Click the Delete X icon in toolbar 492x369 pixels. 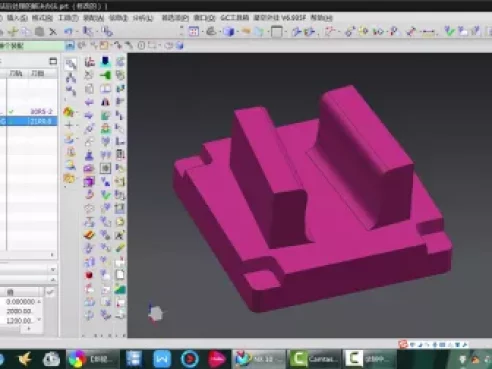(x=53, y=32)
